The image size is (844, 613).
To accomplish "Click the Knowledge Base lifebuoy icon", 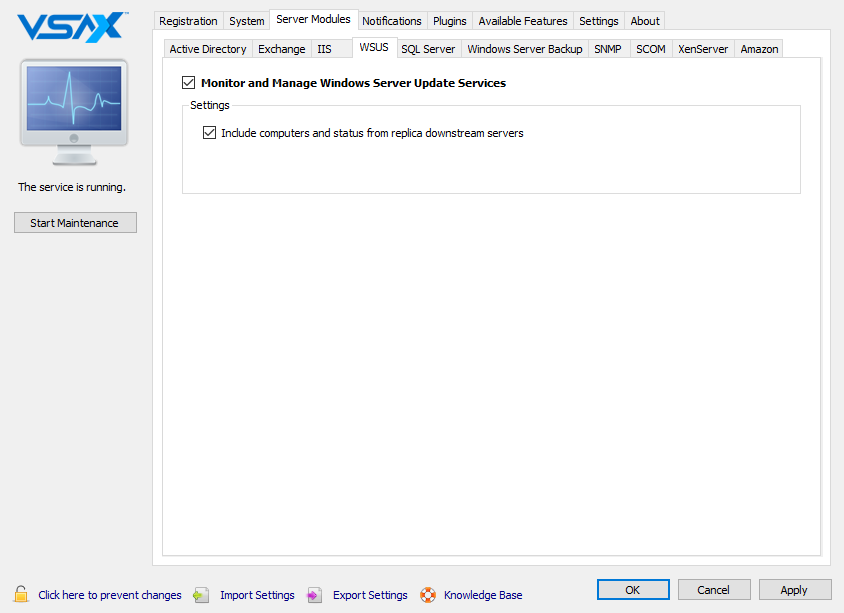I will pos(428,595).
